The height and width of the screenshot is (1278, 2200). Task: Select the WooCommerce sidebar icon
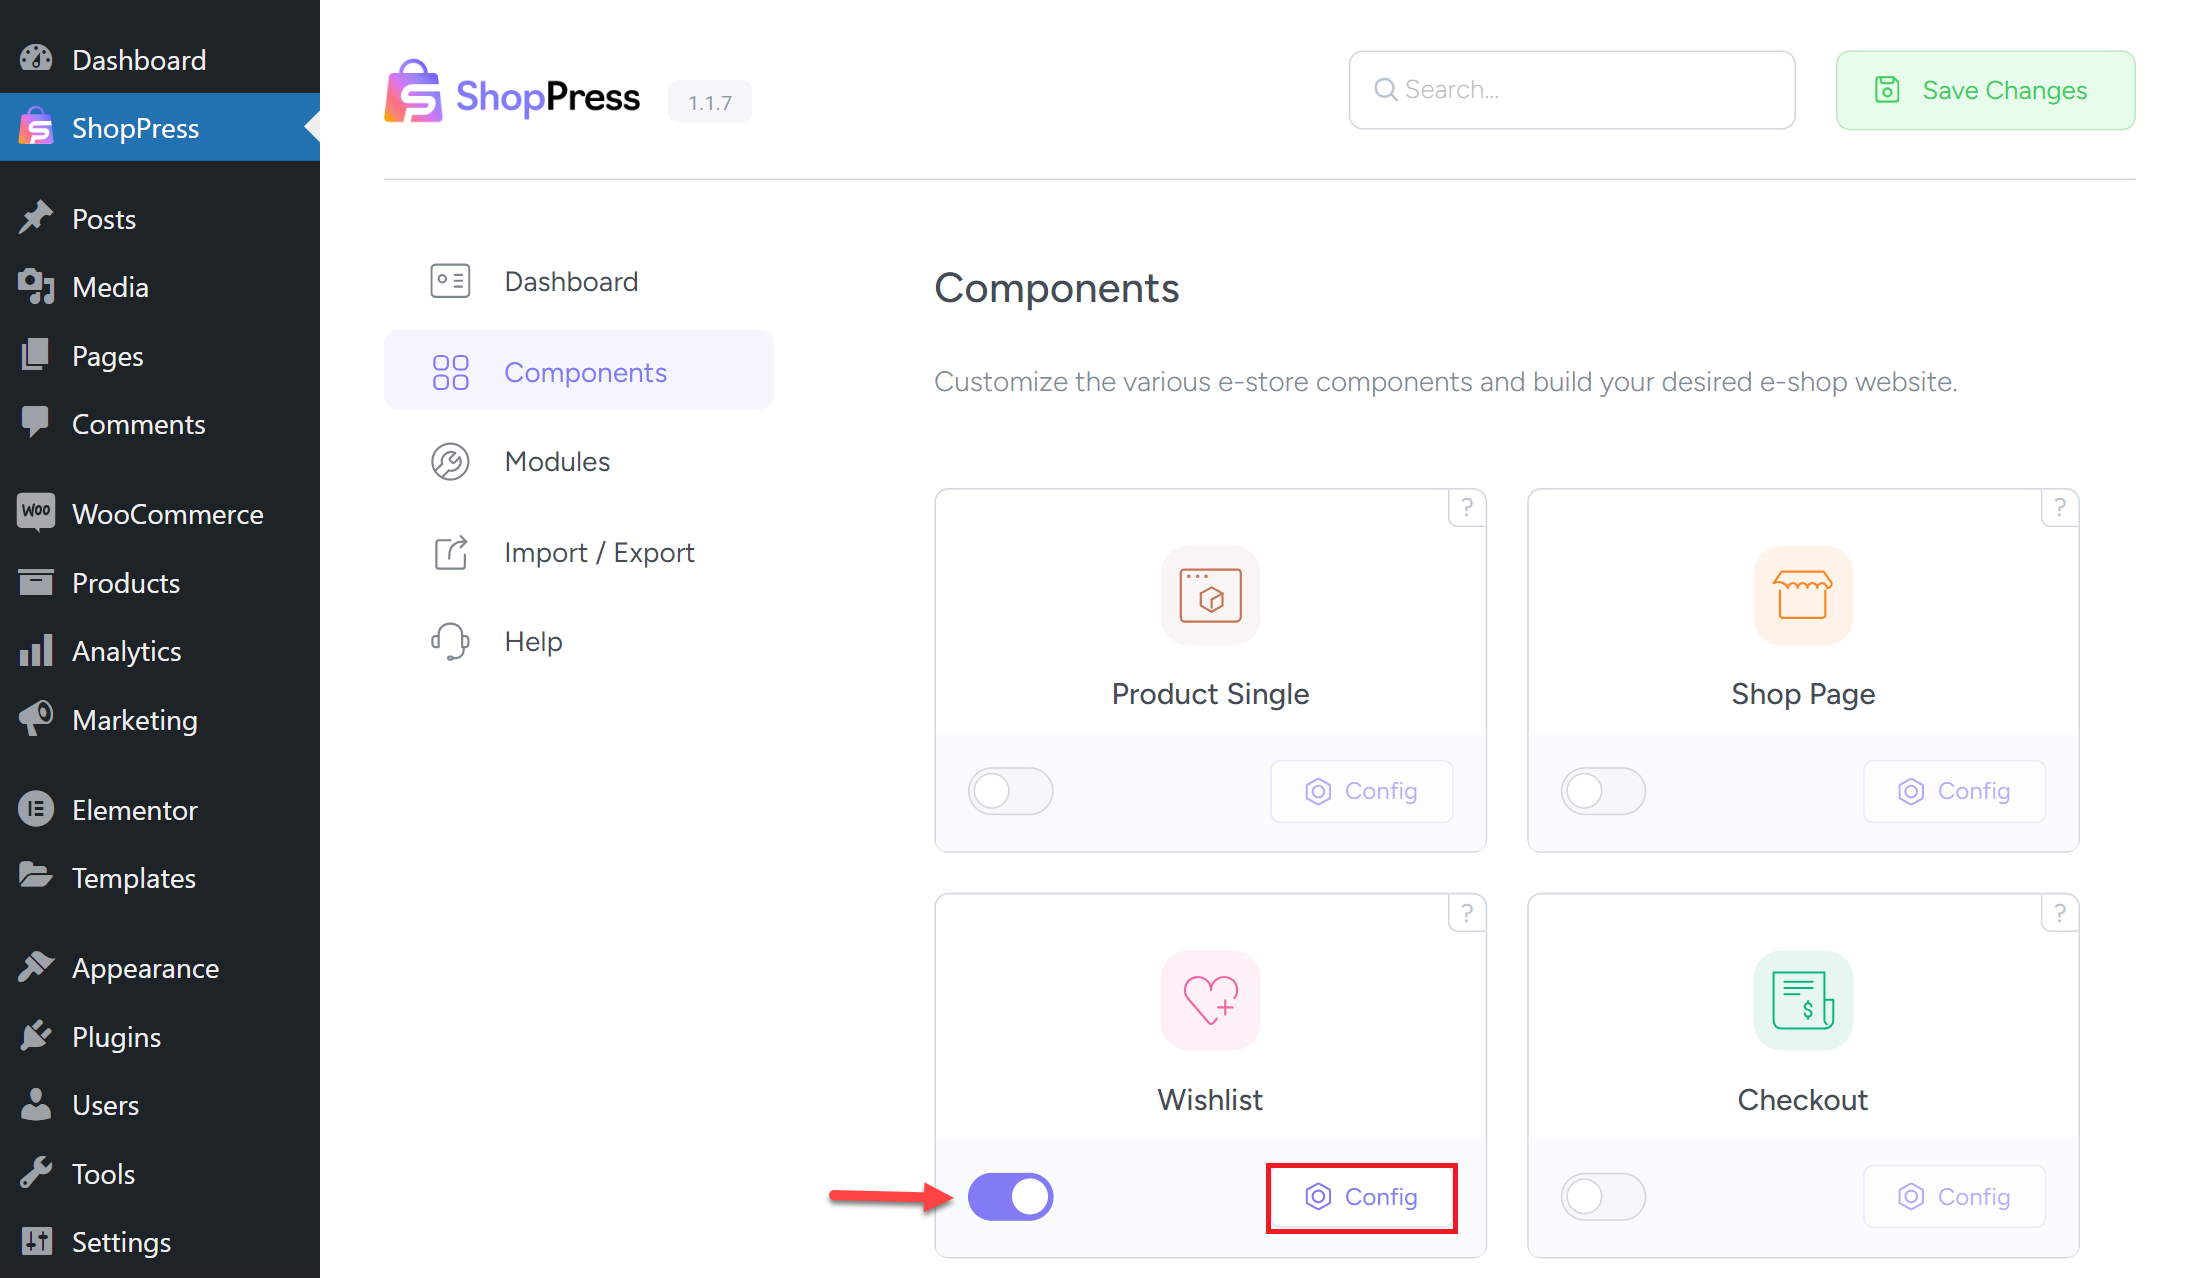(x=36, y=513)
